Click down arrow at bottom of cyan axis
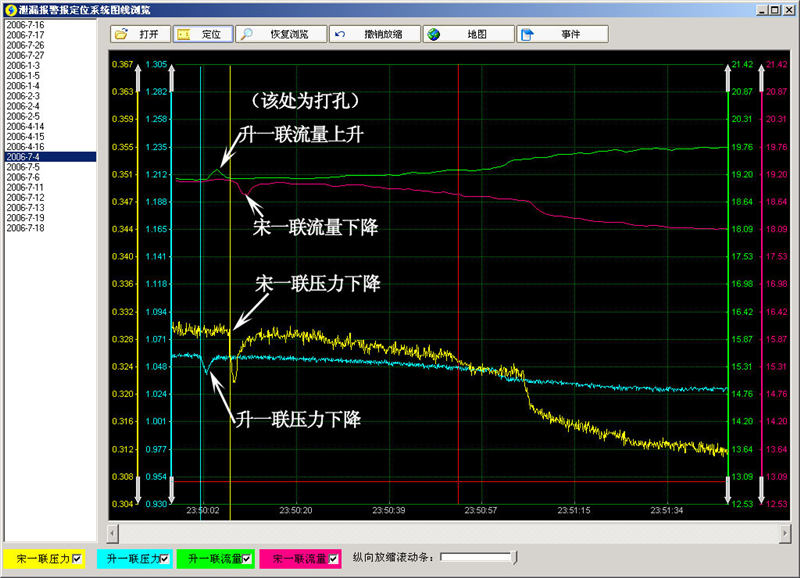800x578 pixels. [171, 490]
